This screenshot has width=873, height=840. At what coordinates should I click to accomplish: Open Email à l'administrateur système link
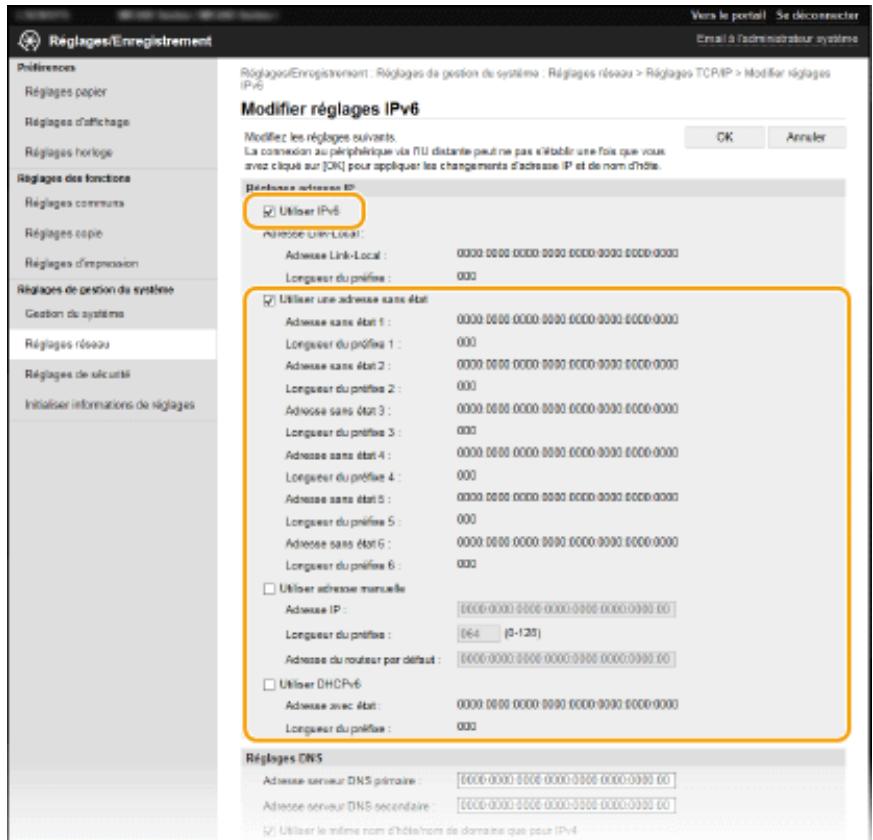pos(777,39)
